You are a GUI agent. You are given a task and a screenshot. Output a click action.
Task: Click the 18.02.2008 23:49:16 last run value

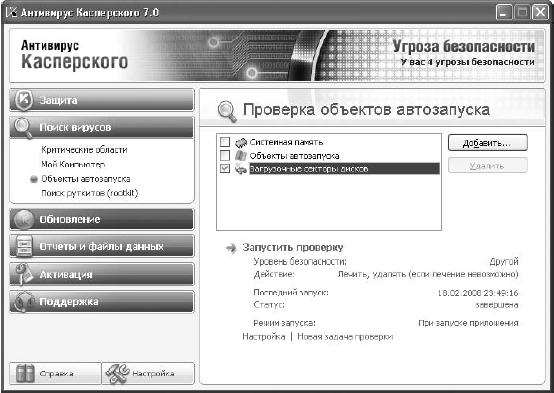click(x=478, y=293)
